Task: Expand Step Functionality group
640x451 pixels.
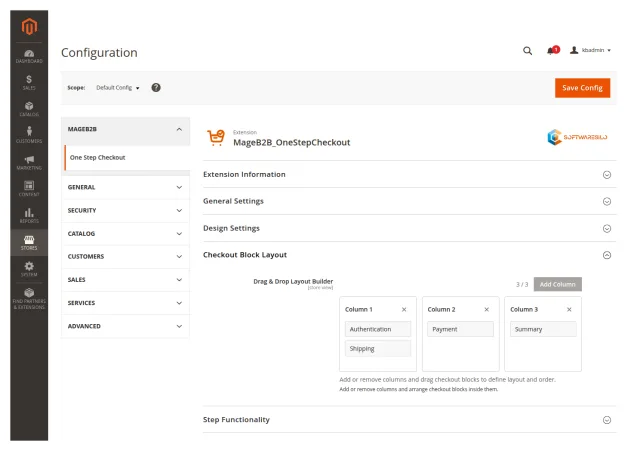Action: tap(409, 420)
